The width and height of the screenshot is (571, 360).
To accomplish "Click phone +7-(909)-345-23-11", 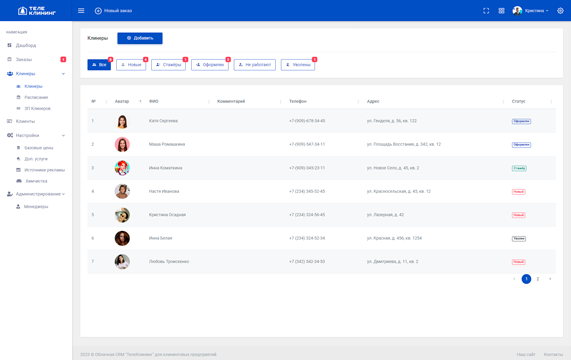I will coord(307,168).
